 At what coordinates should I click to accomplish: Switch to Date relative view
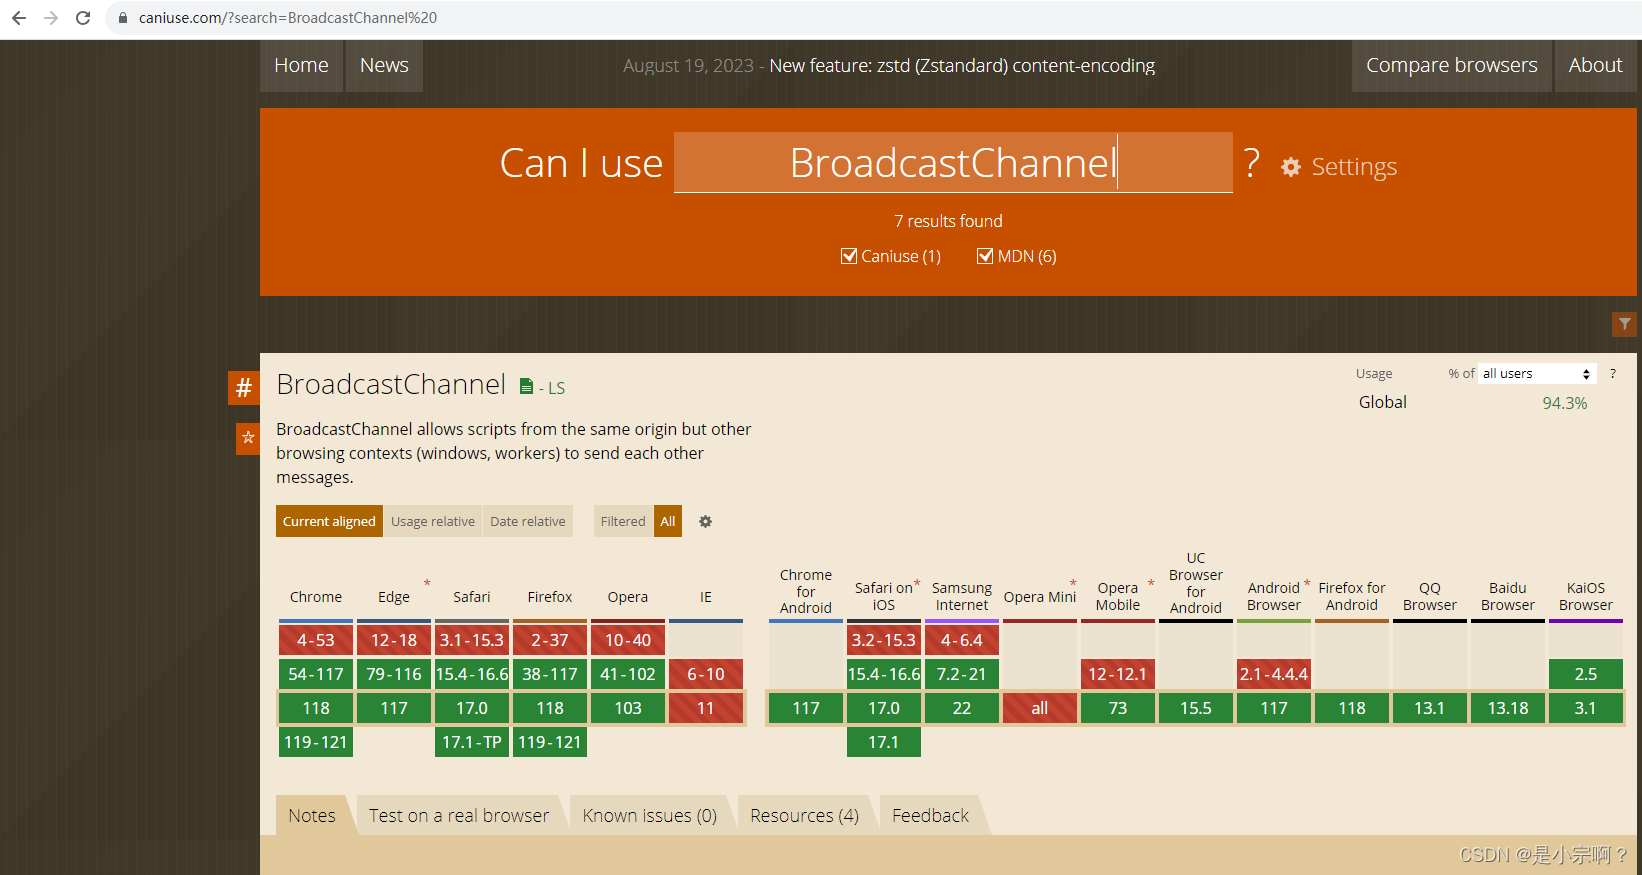click(528, 521)
